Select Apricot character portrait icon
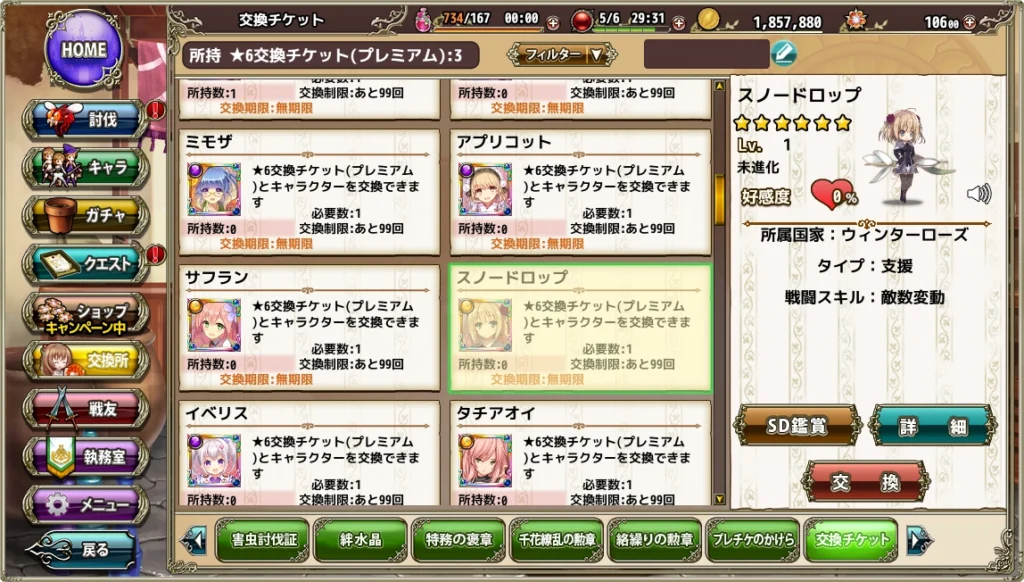Screen dimensions: 1024x582 point(485,189)
